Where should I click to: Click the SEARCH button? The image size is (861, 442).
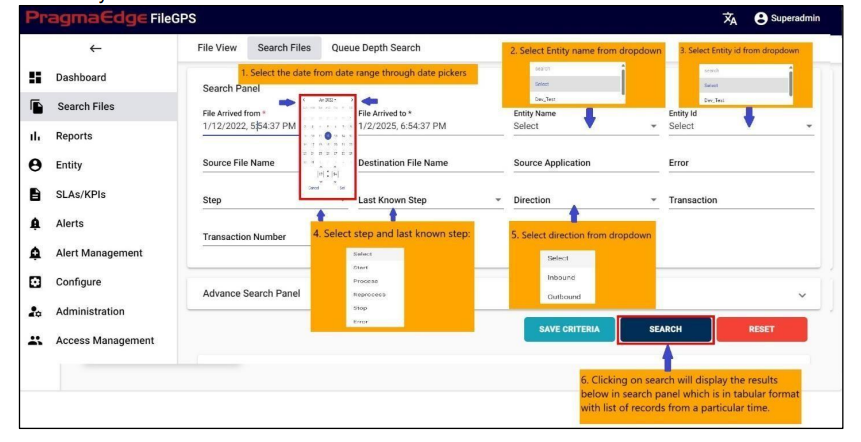(x=665, y=329)
